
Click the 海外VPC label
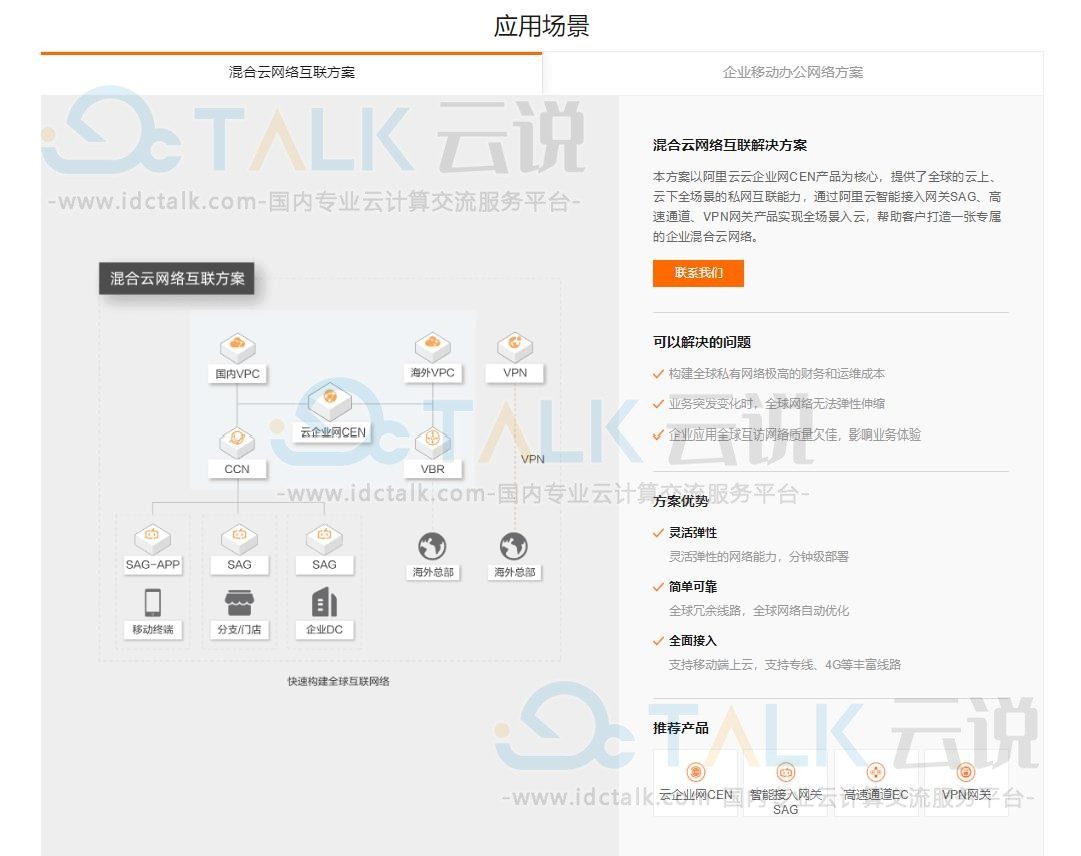(x=433, y=373)
